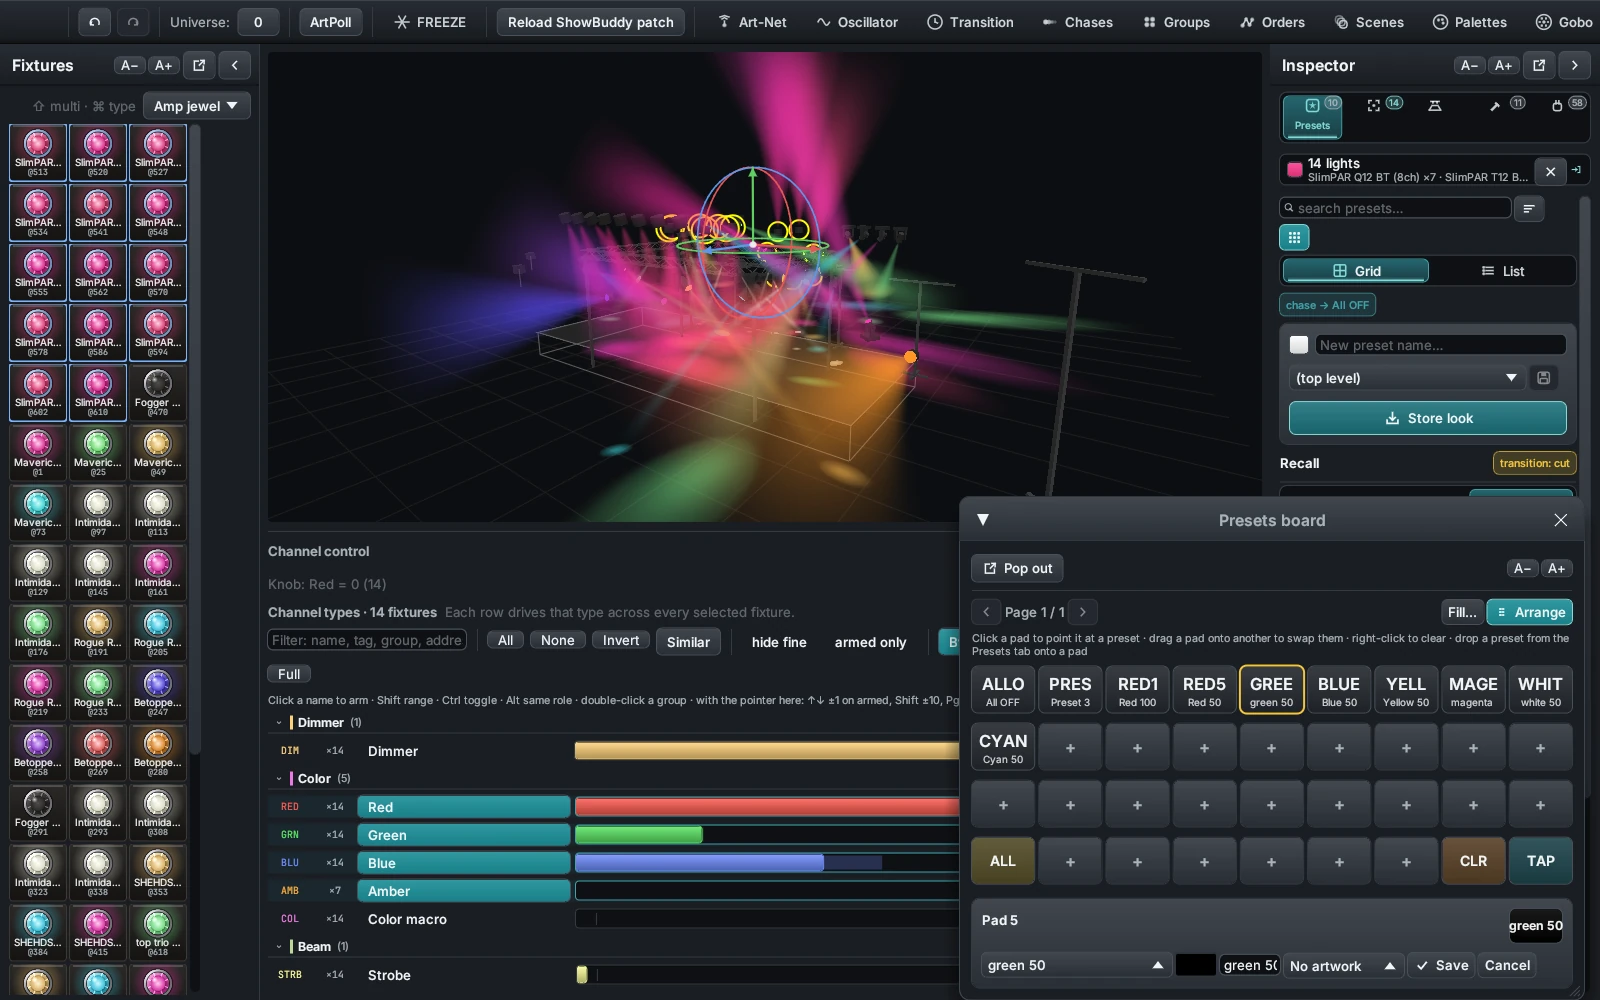
Task: Switch preset view to List
Action: click(1502, 271)
